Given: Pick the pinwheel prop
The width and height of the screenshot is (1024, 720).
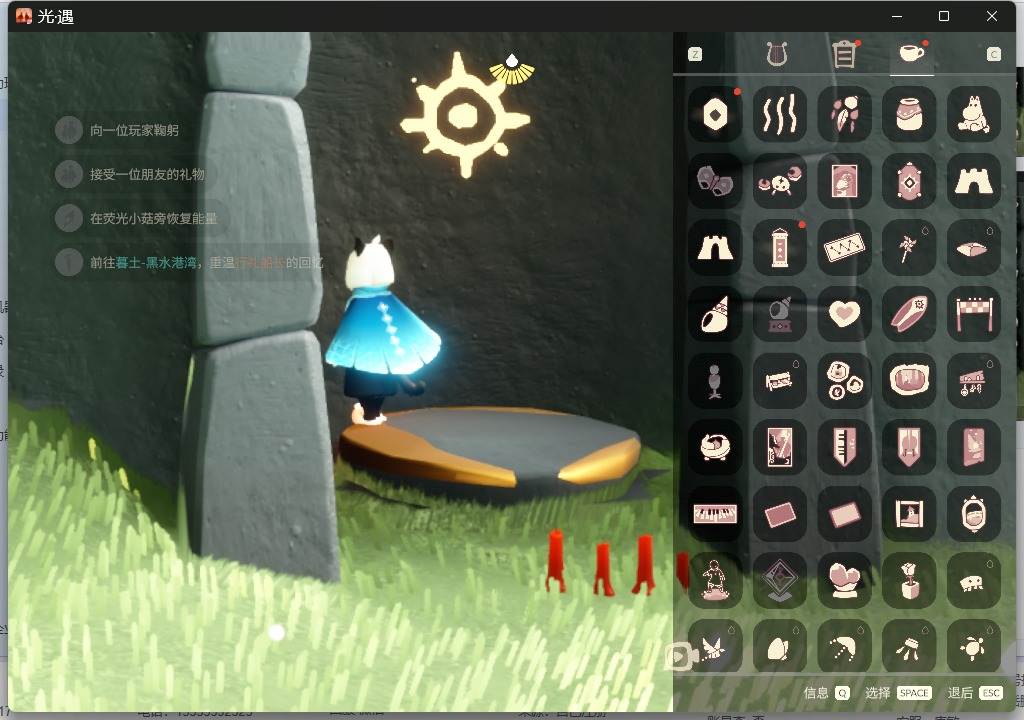Looking at the screenshot, I should pos(909,248).
